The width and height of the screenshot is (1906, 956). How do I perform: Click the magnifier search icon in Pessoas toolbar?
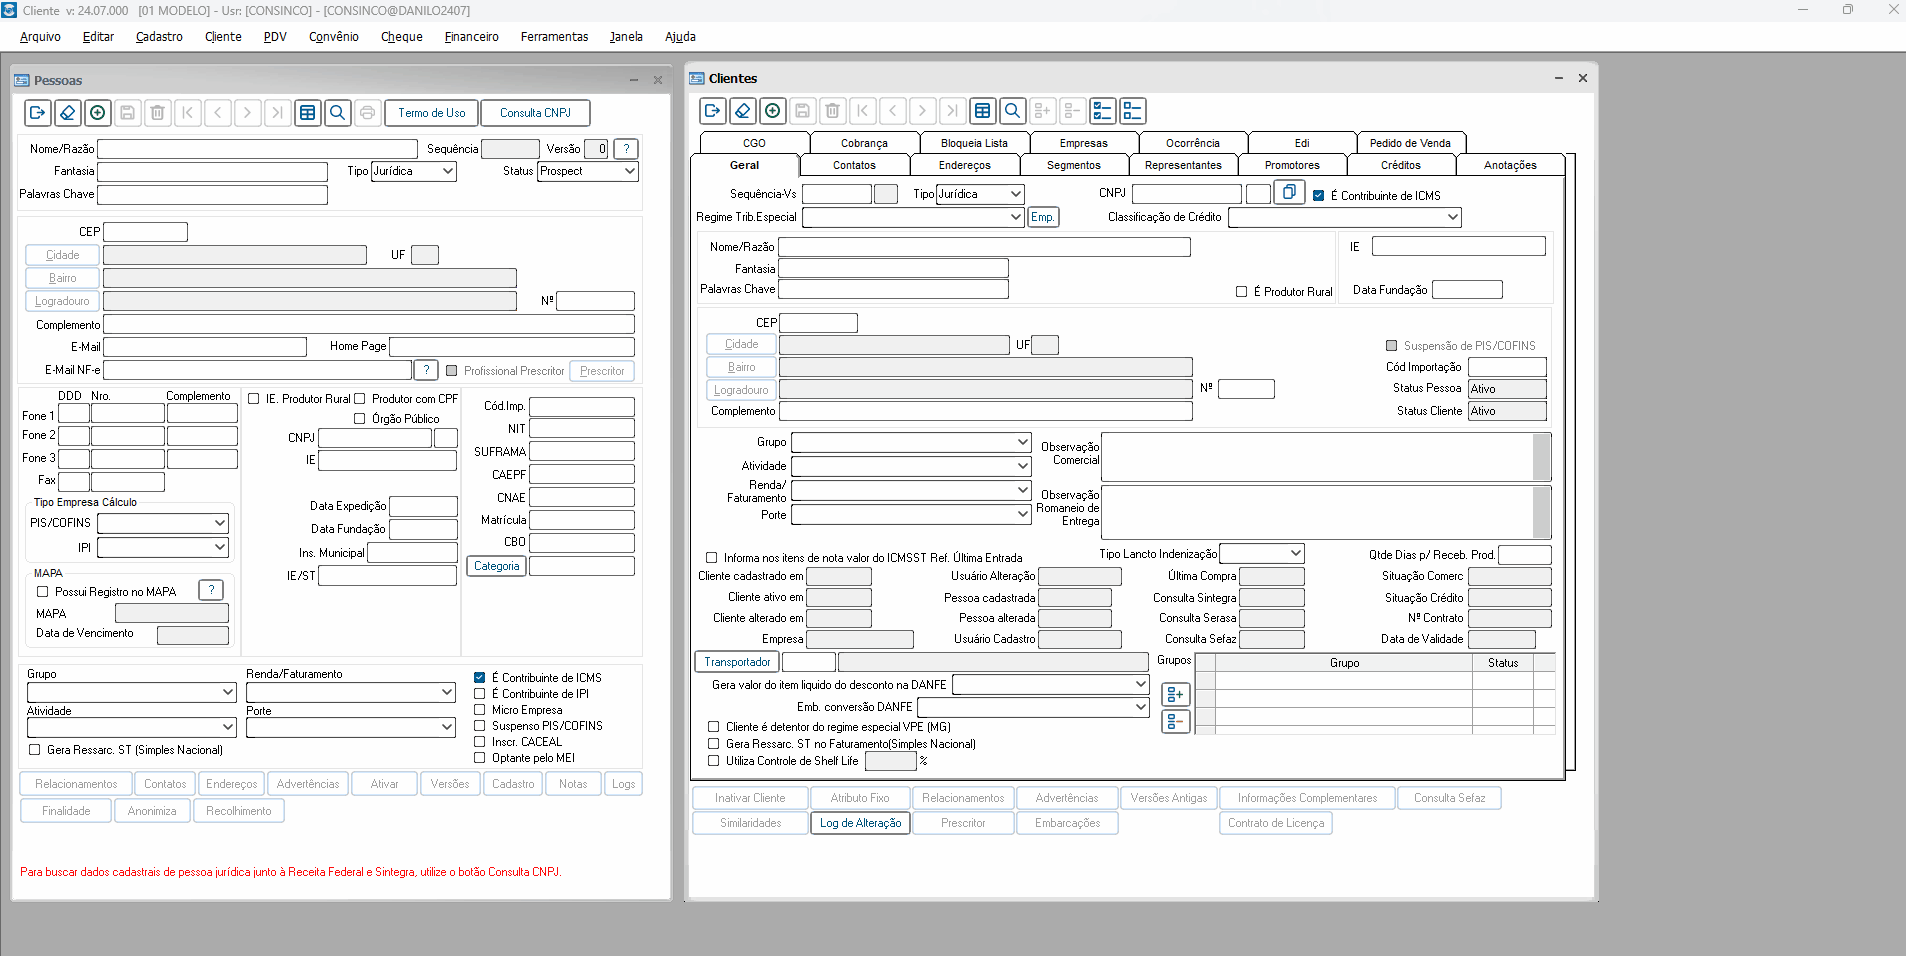point(338,113)
